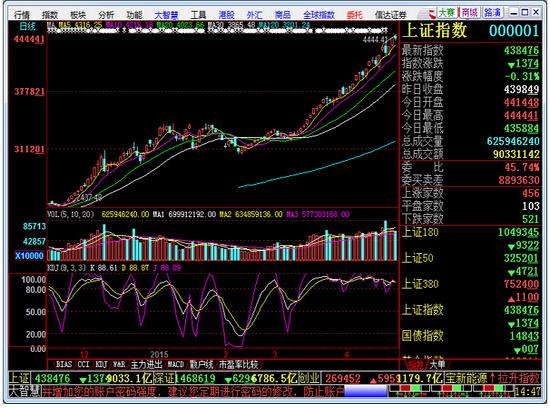The image size is (550, 408).
Task: Close the 大智慧 window
Action: tap(536, 13)
